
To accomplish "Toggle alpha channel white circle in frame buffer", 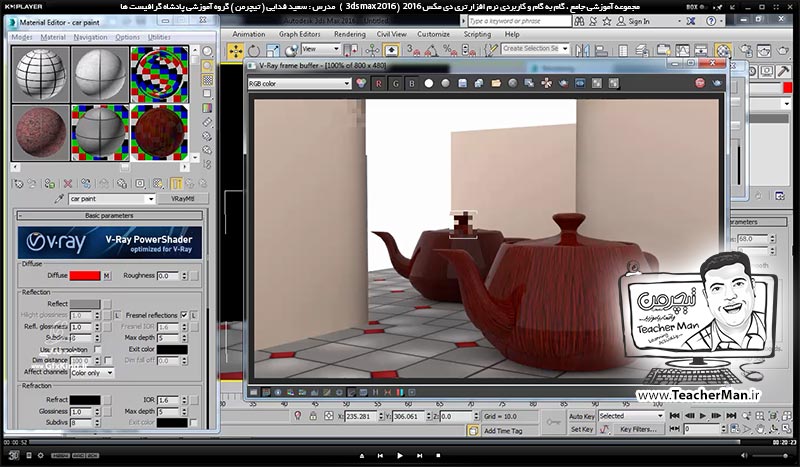I will coord(429,83).
